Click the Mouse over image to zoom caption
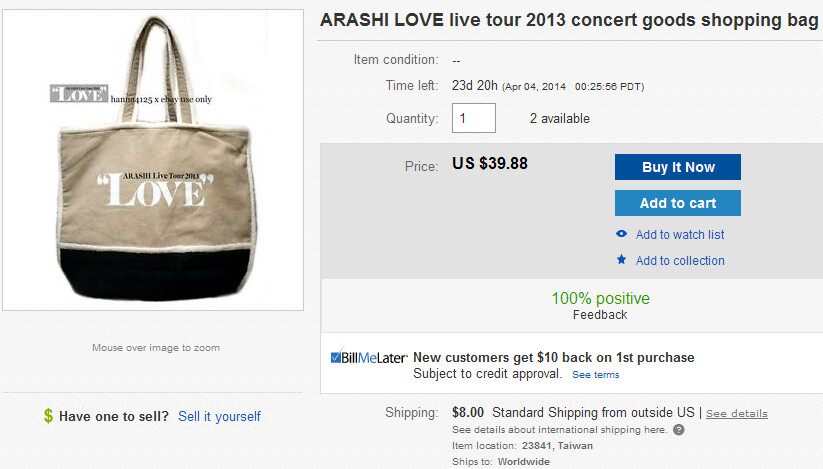The width and height of the screenshot is (823, 469). (x=156, y=348)
